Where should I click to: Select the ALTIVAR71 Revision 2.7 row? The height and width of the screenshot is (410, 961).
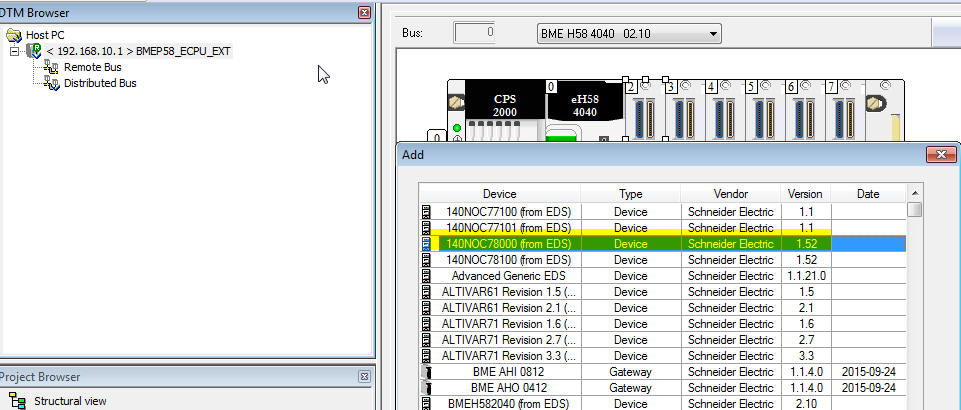pos(663,340)
